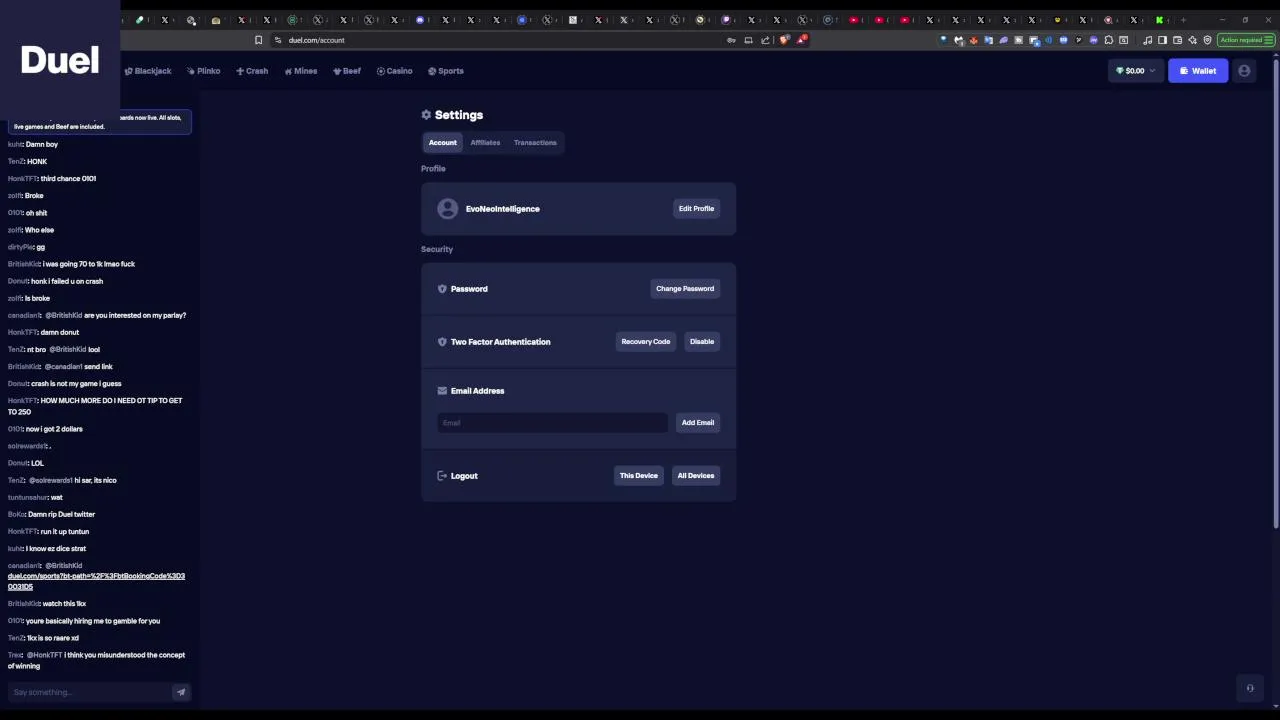
Task: Click the chat send arrow icon
Action: point(181,692)
